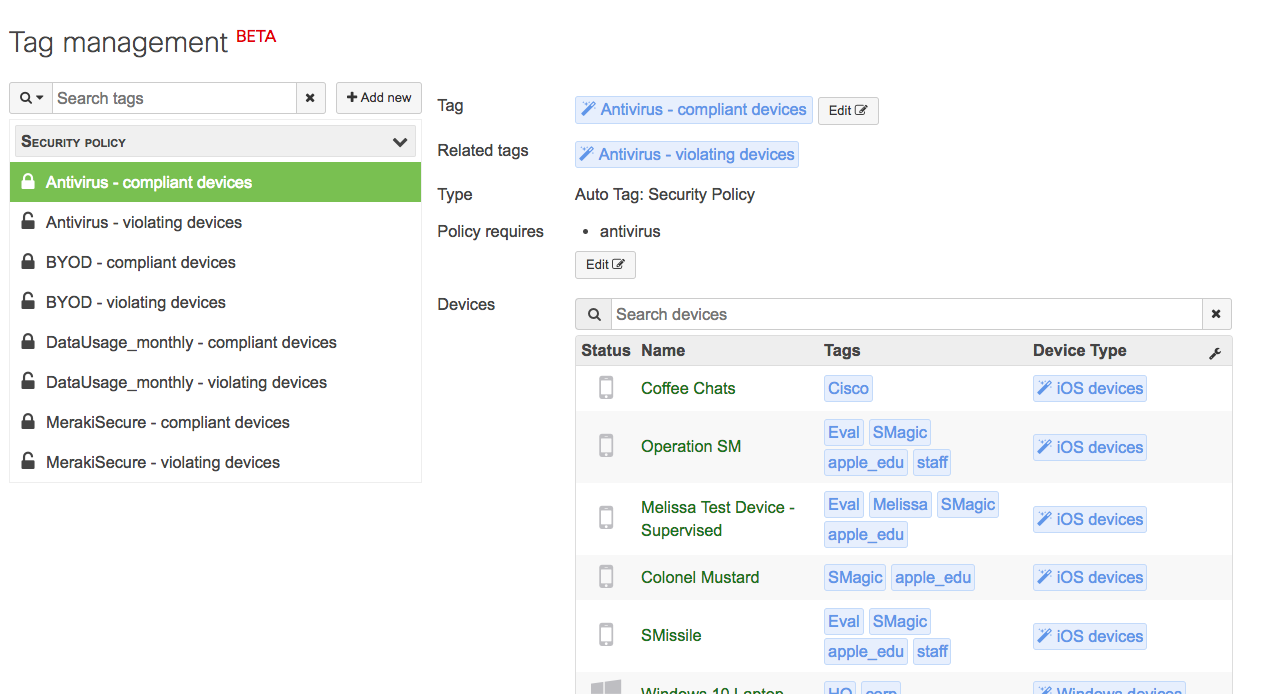Select MerakiSecure - compliant devices tag
The height and width of the screenshot is (694, 1267).
pyautogui.click(x=167, y=422)
